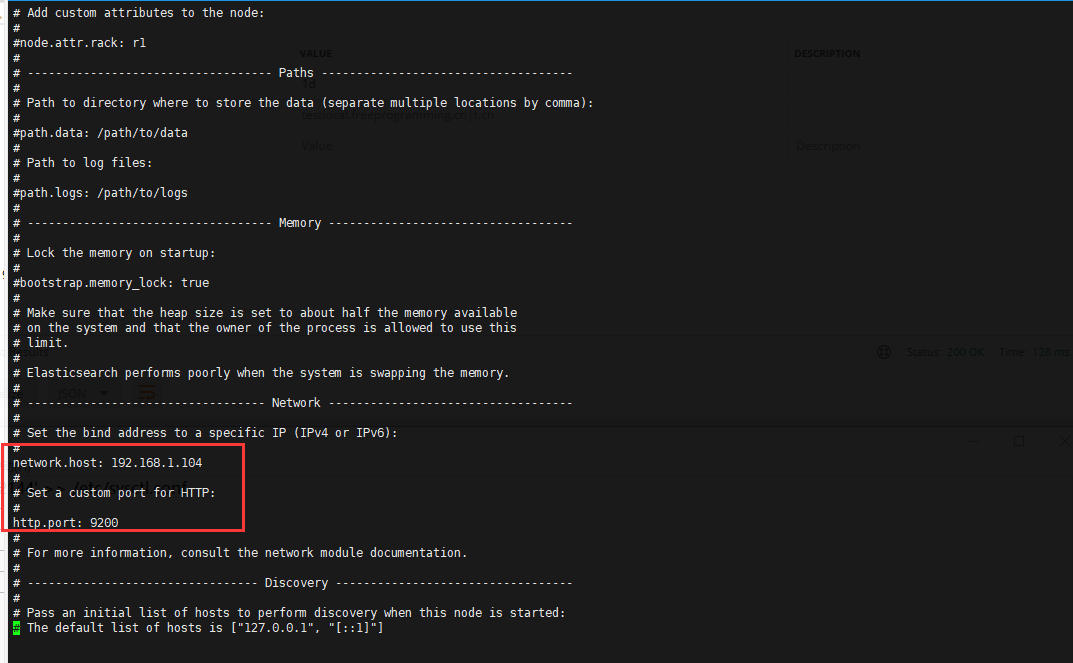Click the '#bootstrap.memory_lock: true' line

(x=111, y=283)
